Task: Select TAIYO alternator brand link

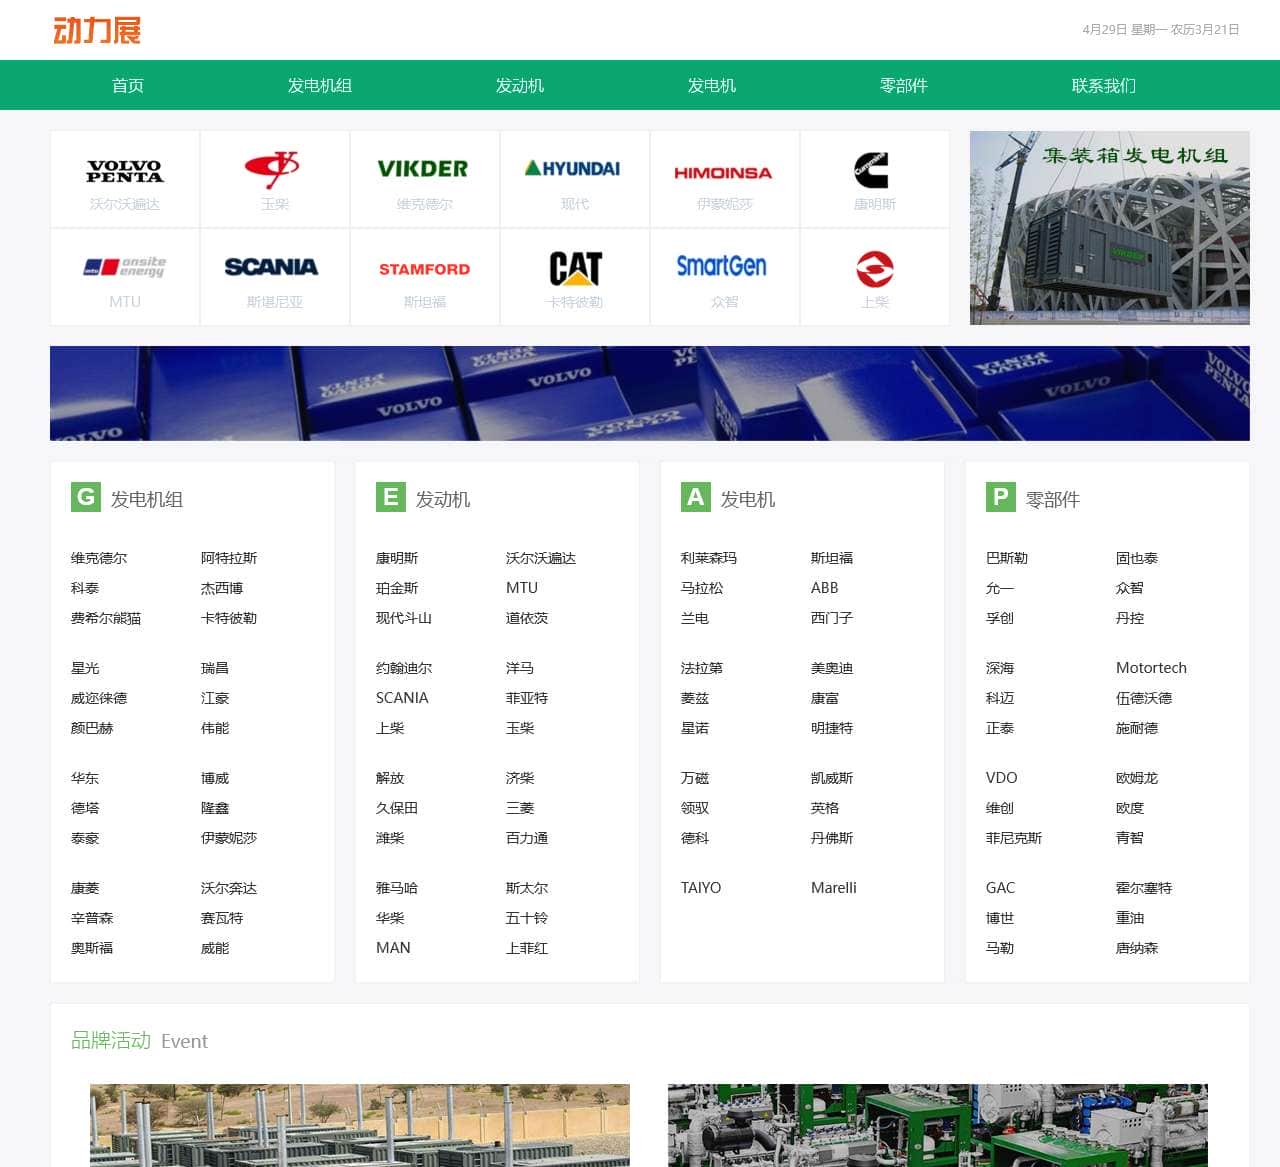Action: coord(701,888)
